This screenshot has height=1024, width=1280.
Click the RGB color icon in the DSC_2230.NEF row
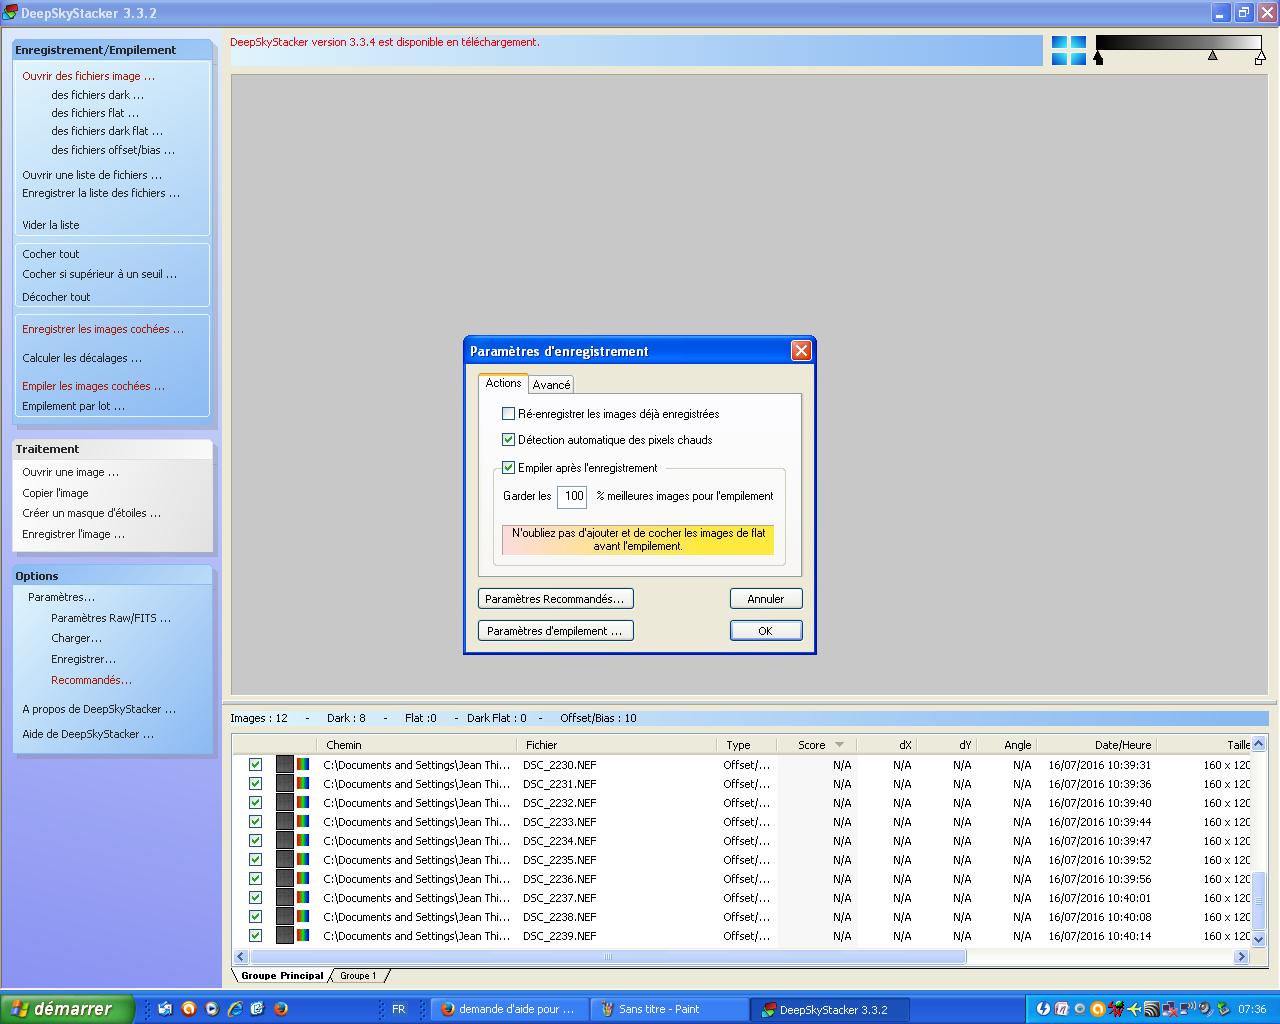303,765
